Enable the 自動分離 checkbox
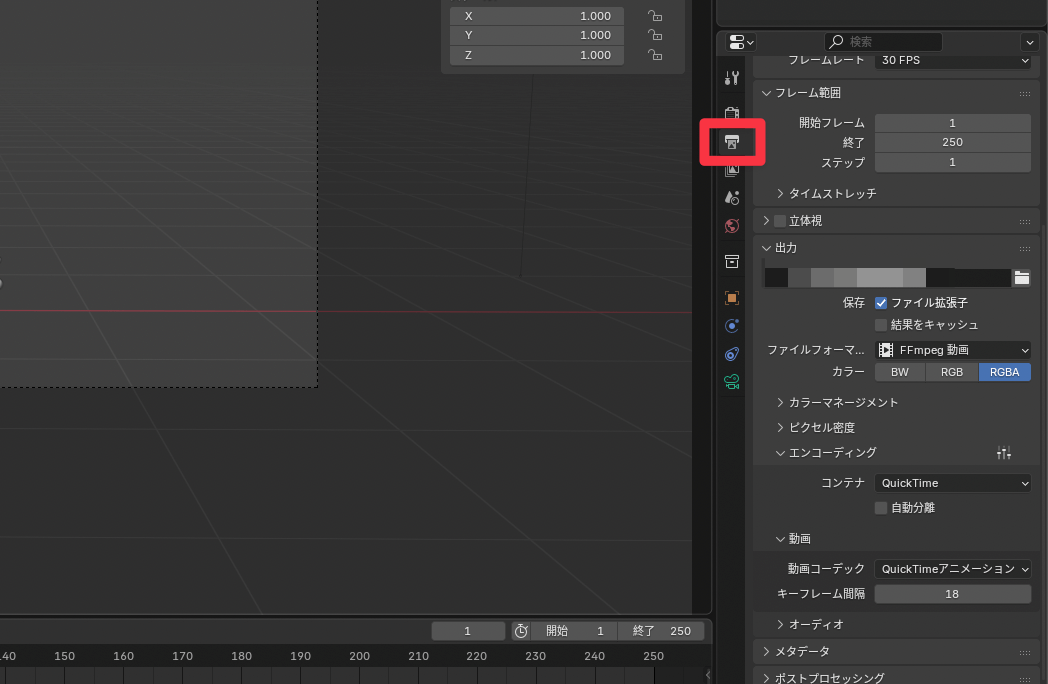Viewport: 1048px width, 684px height. tap(881, 508)
